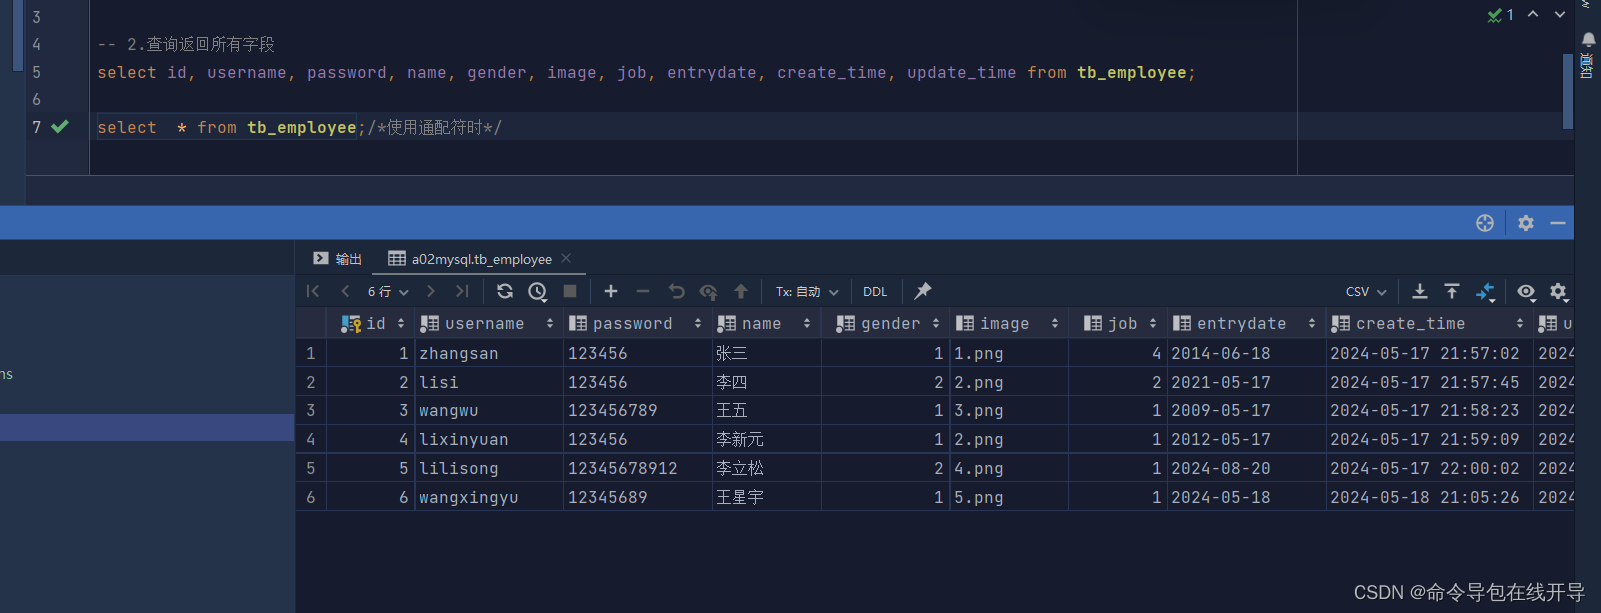Jump to last page of results
The image size is (1601, 613).
click(462, 291)
